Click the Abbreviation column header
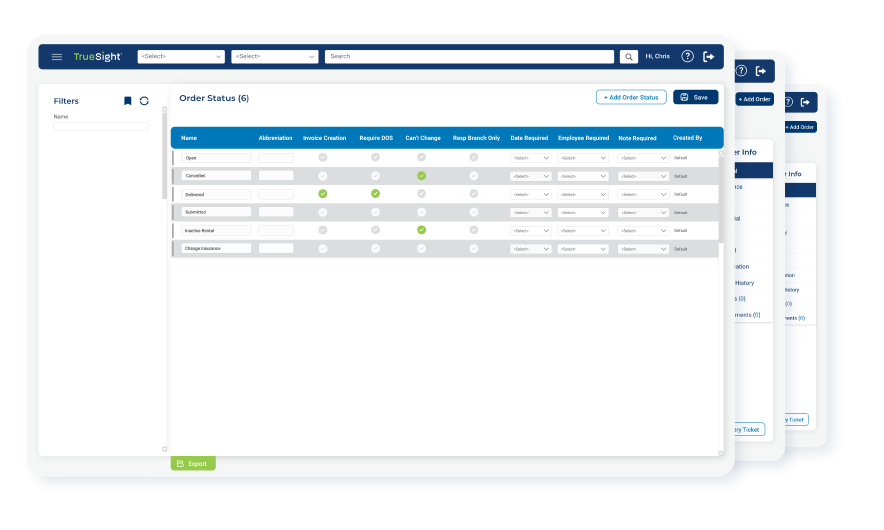 pos(275,138)
